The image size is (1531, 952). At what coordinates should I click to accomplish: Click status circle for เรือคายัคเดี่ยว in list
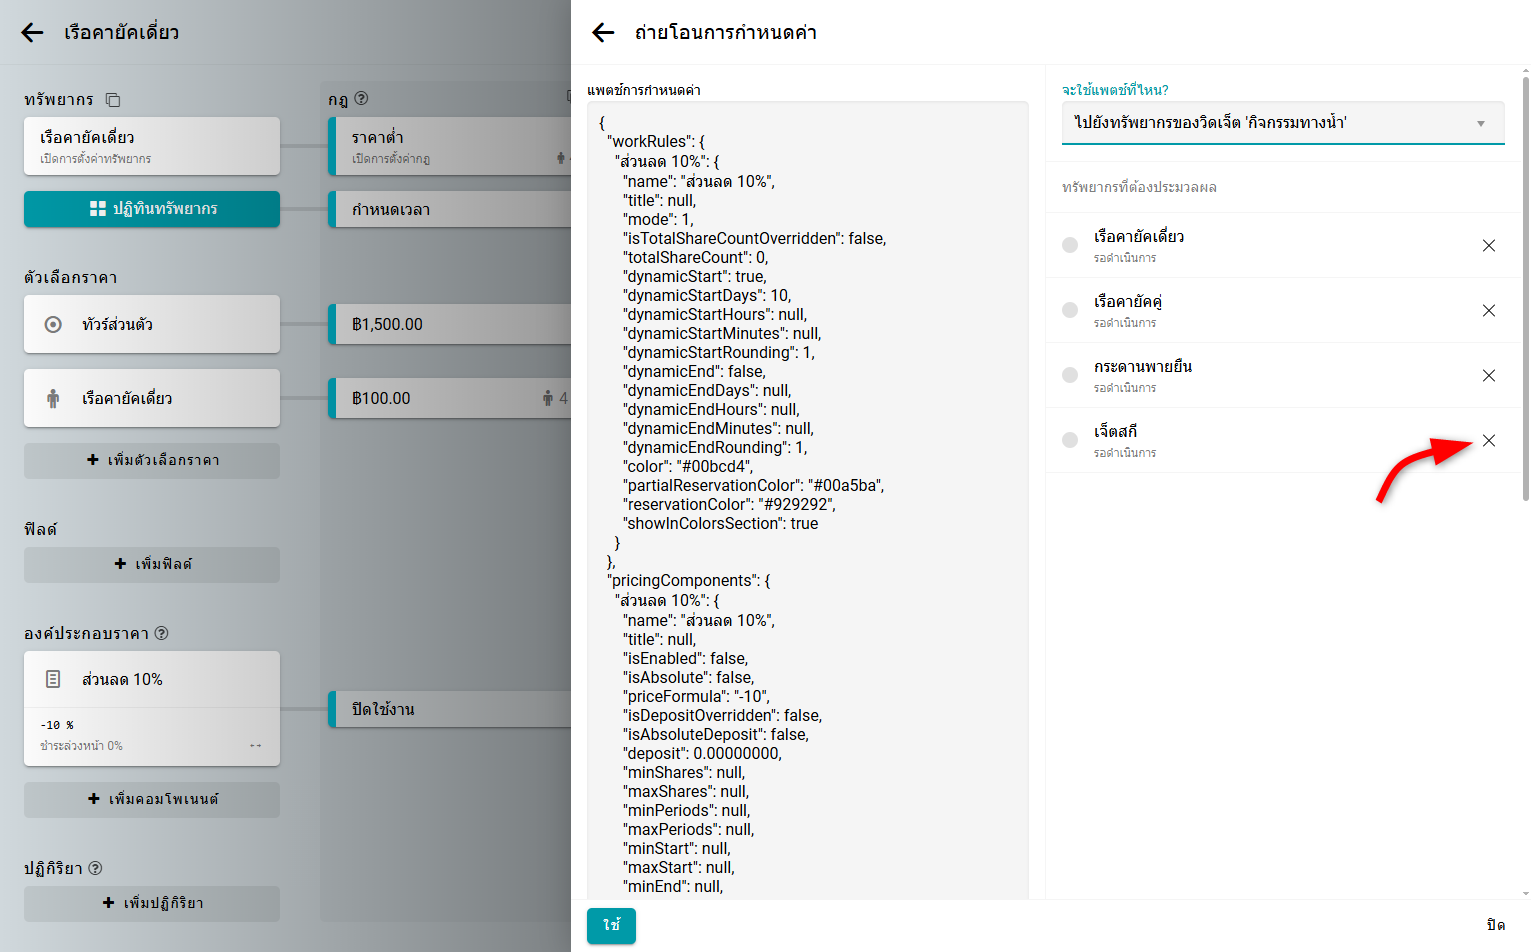point(1070,245)
